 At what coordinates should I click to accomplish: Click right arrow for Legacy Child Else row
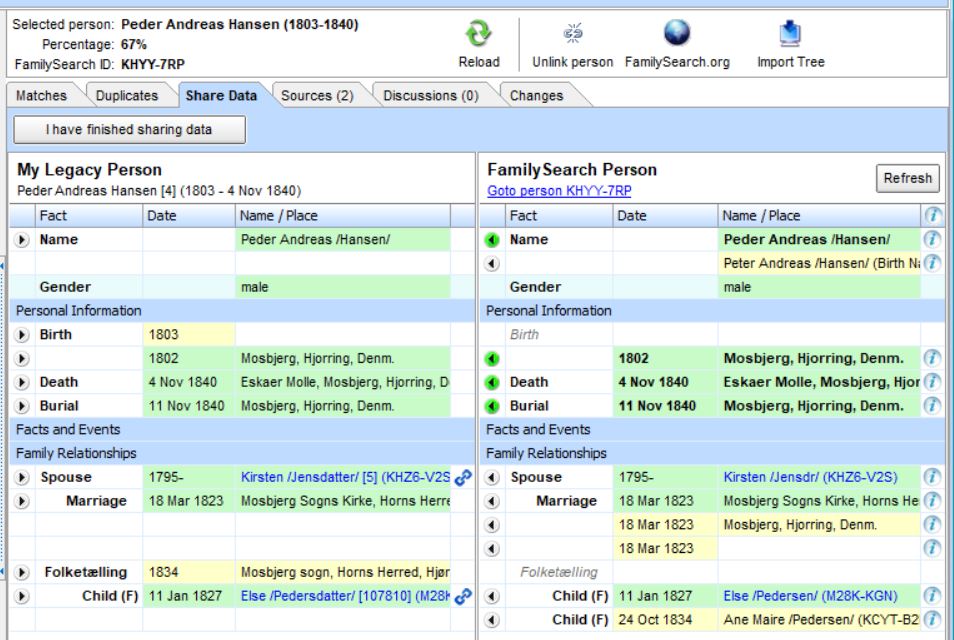click(x=22, y=596)
